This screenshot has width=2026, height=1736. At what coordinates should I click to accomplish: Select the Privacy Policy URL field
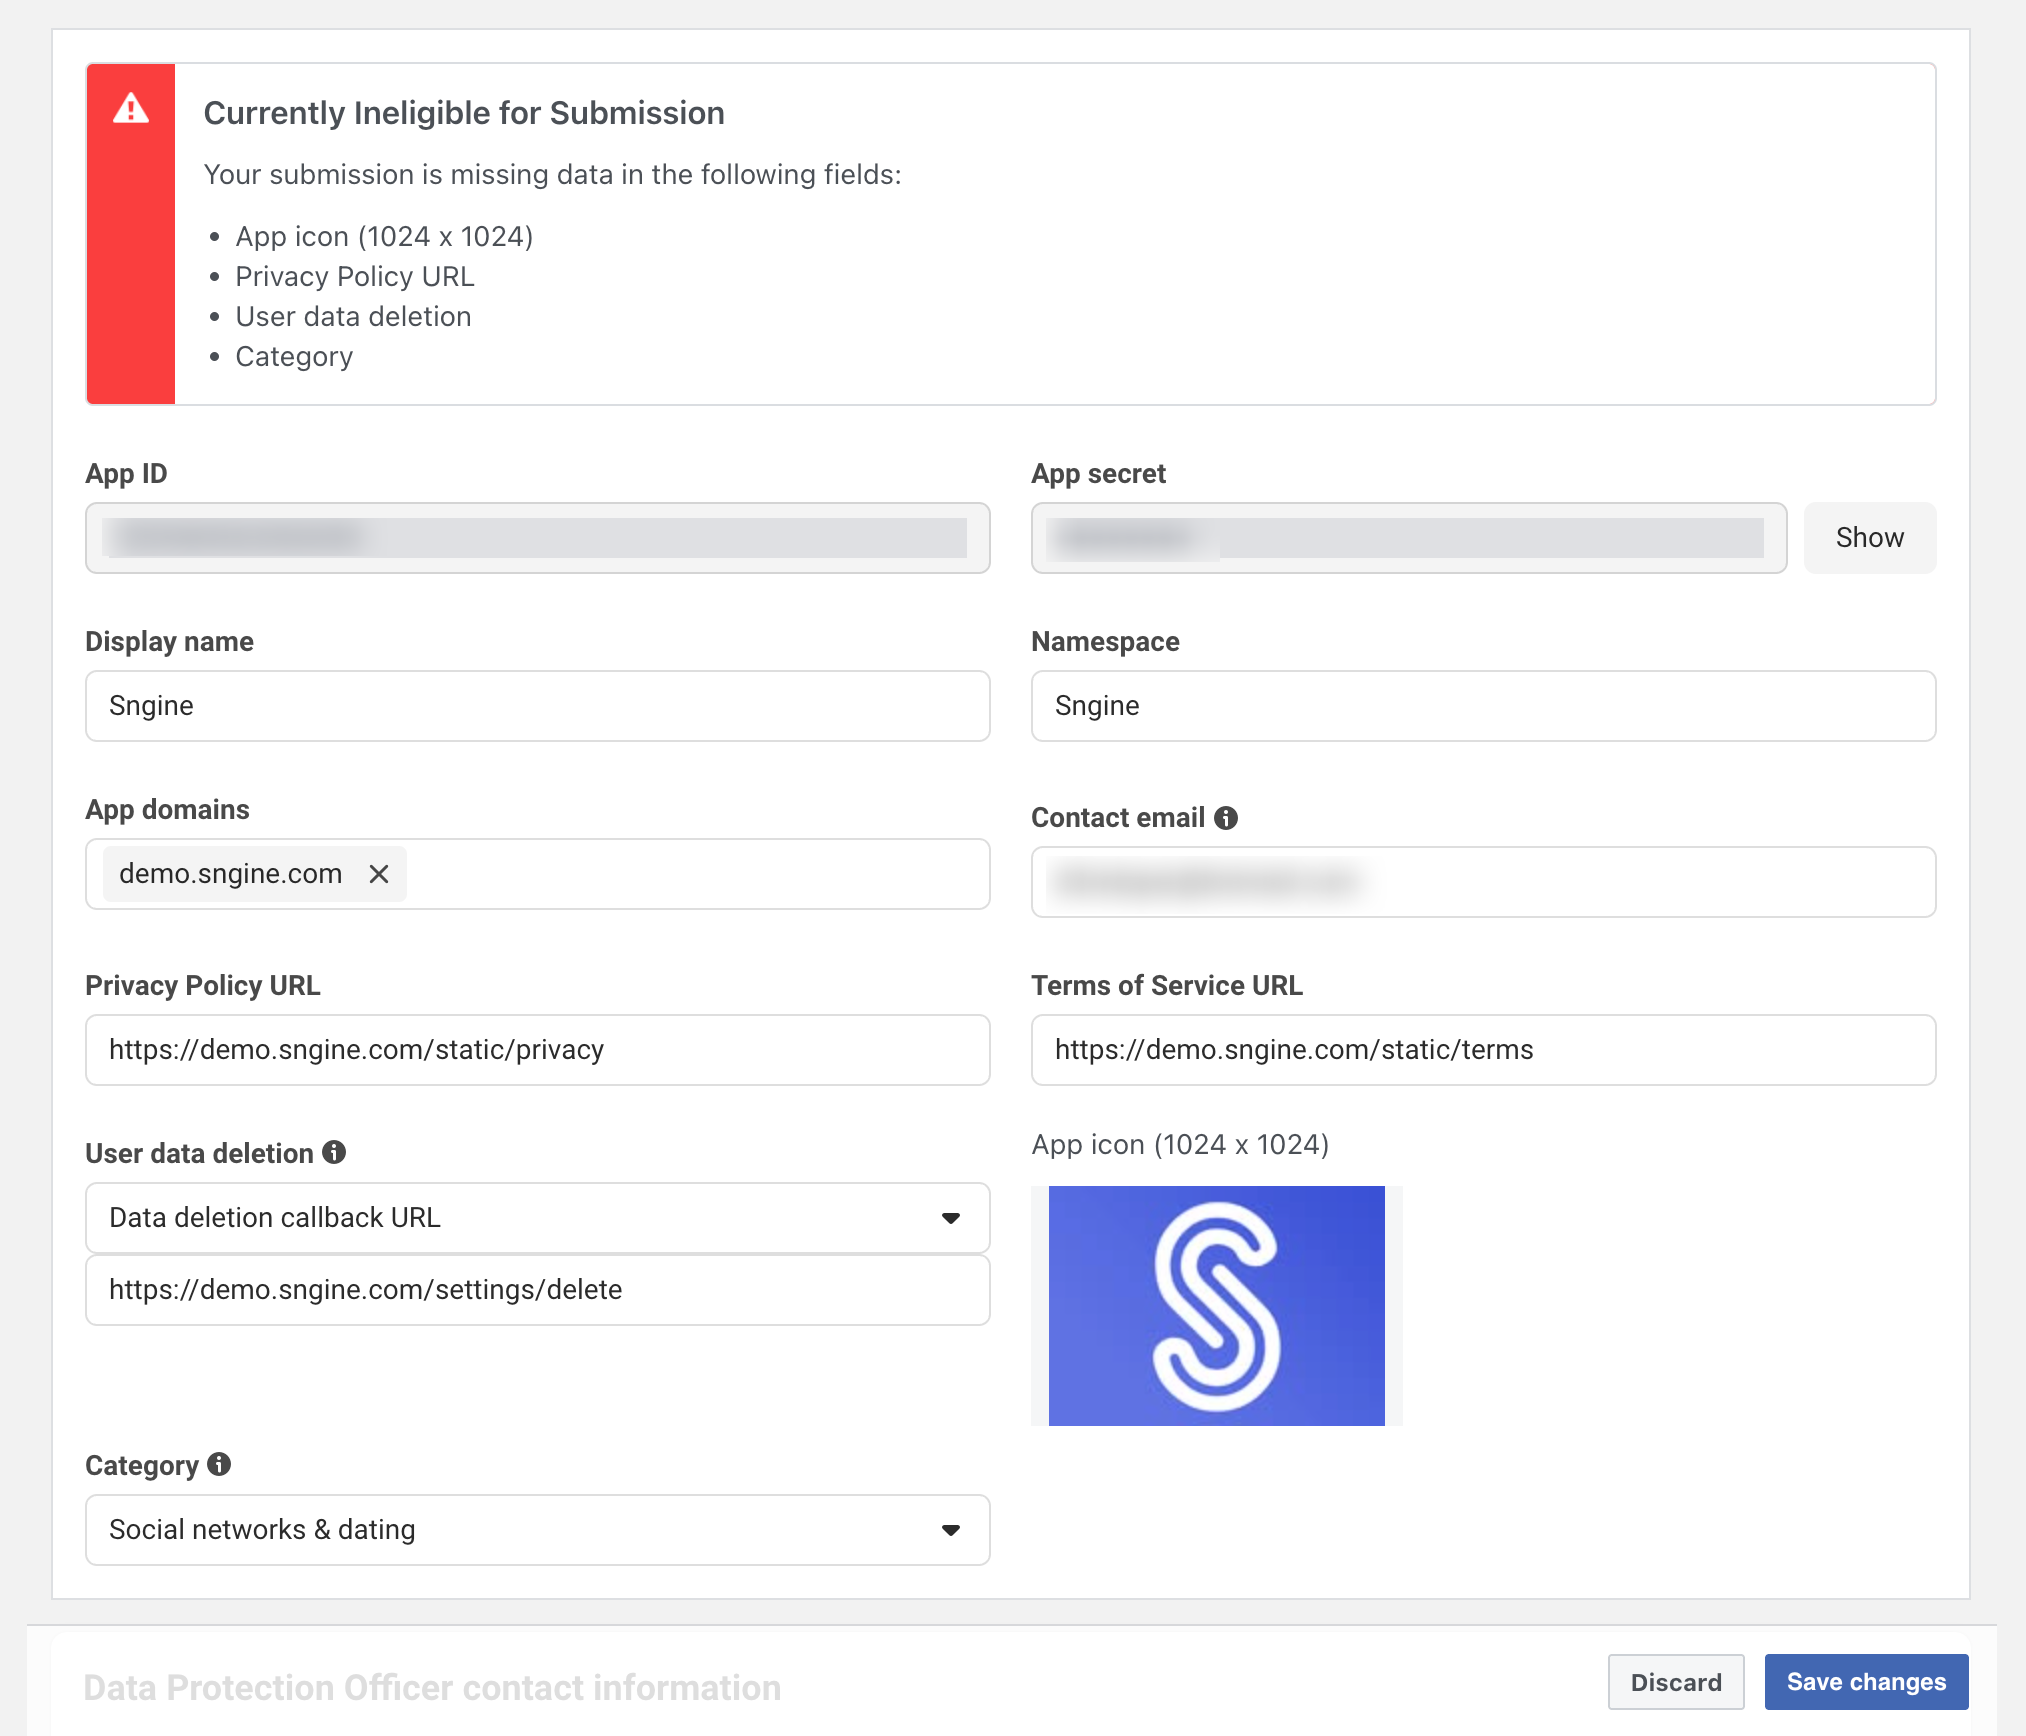point(537,1050)
